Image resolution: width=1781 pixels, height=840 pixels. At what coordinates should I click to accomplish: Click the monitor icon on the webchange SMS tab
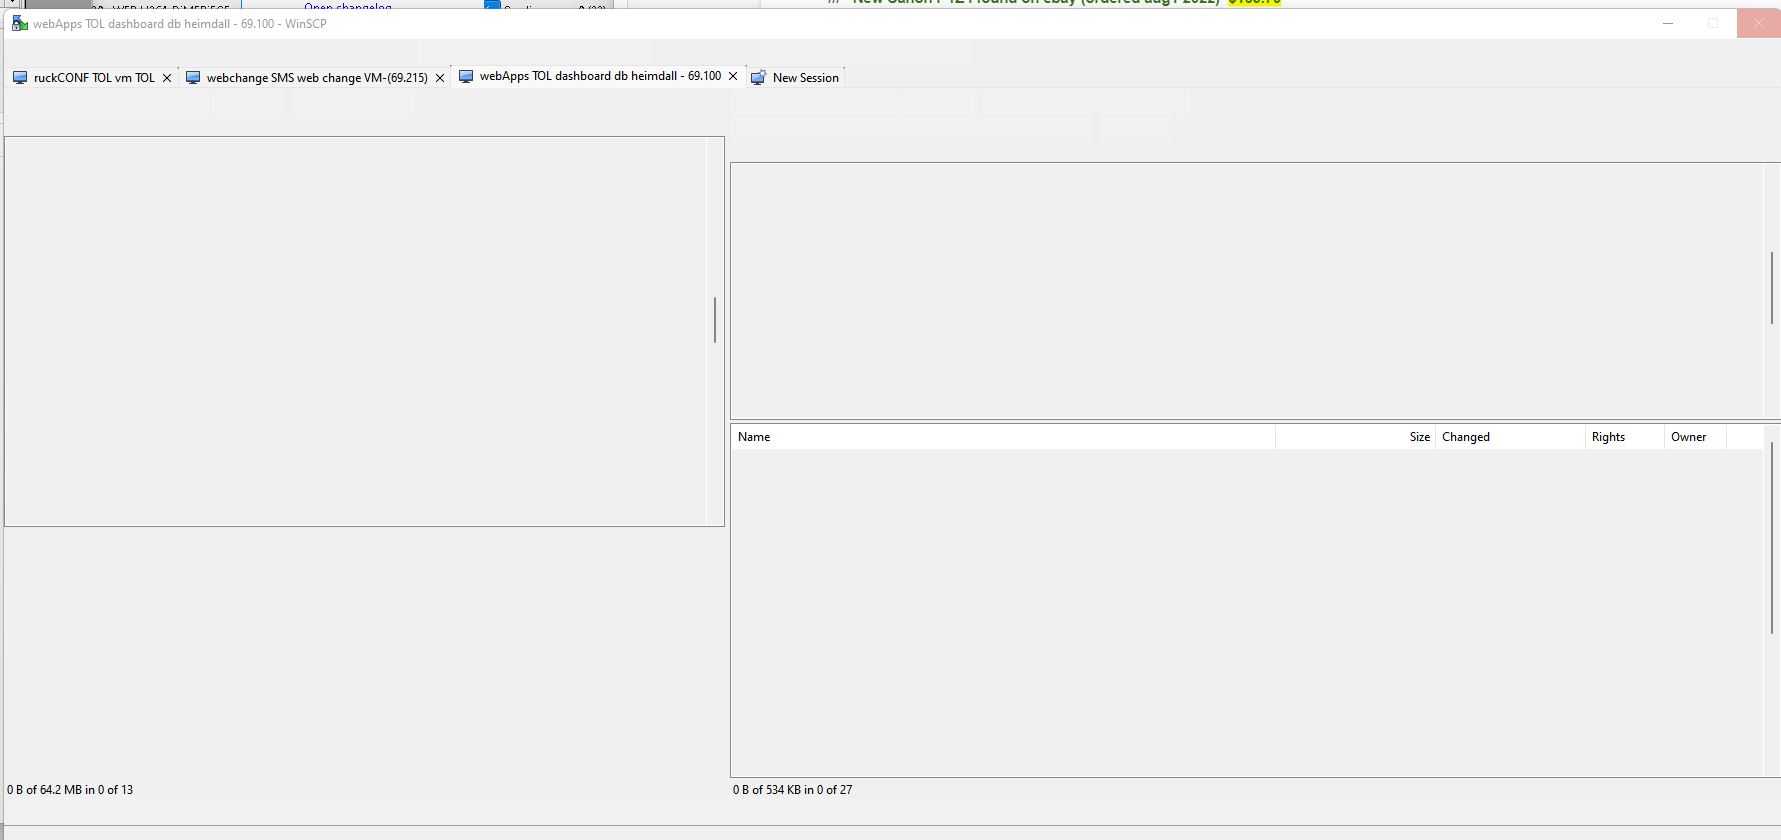click(193, 78)
